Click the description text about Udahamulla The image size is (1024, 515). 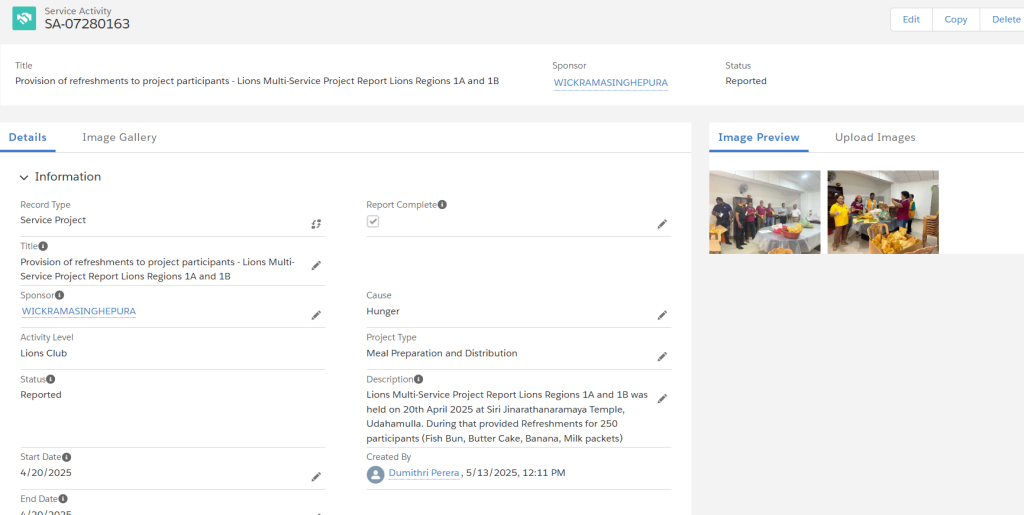tap(507, 416)
